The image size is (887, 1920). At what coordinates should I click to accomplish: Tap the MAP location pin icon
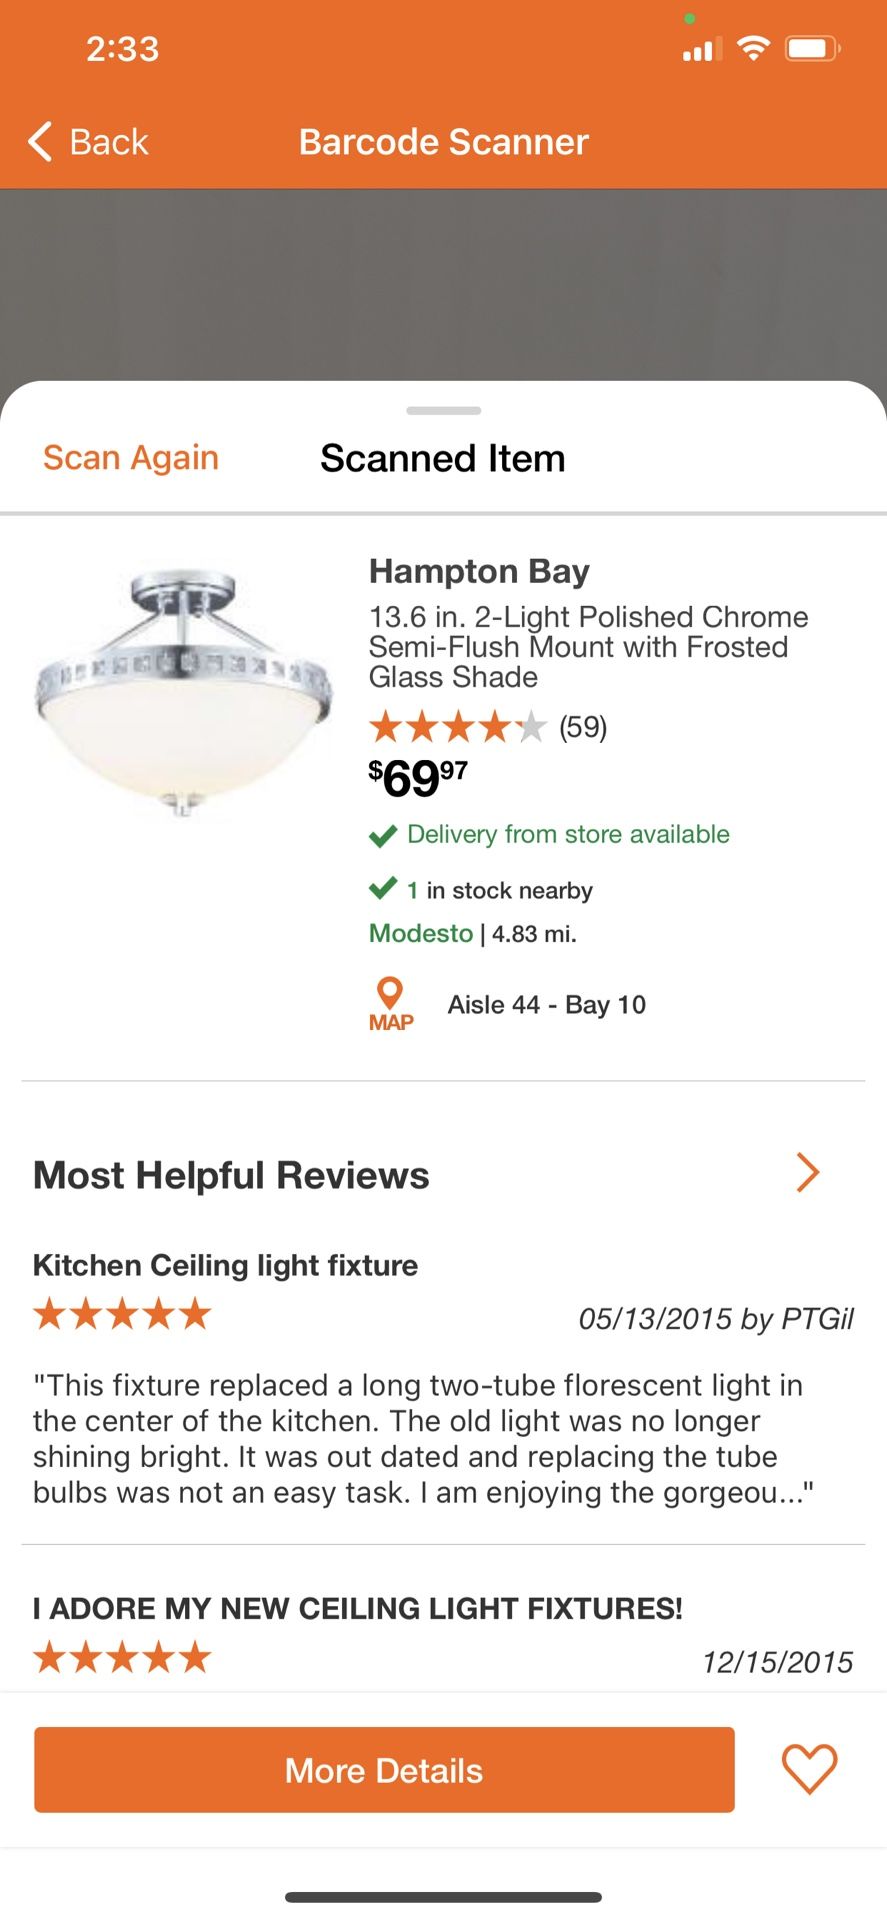pos(390,1004)
